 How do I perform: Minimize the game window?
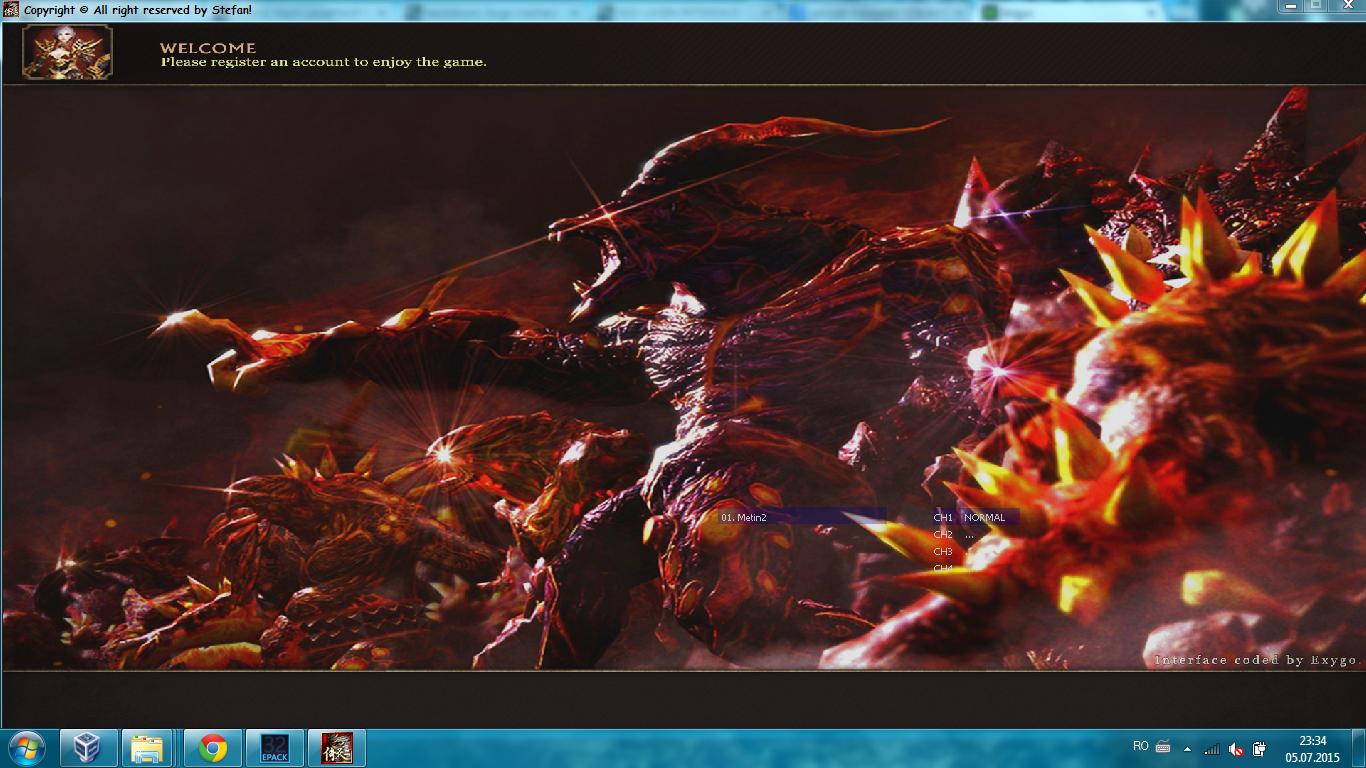point(1290,6)
